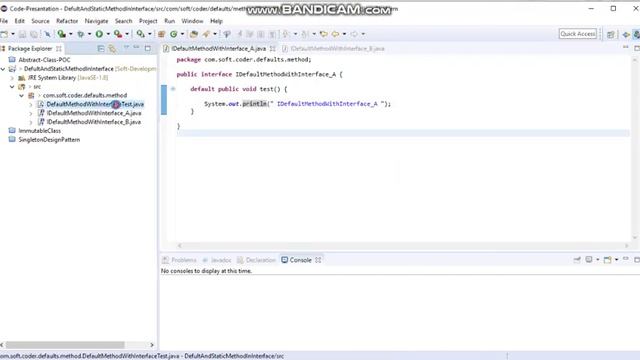Image resolution: width=640 pixels, height=360 pixels.
Task: Expand the JRE System Library node
Action: point(12,78)
